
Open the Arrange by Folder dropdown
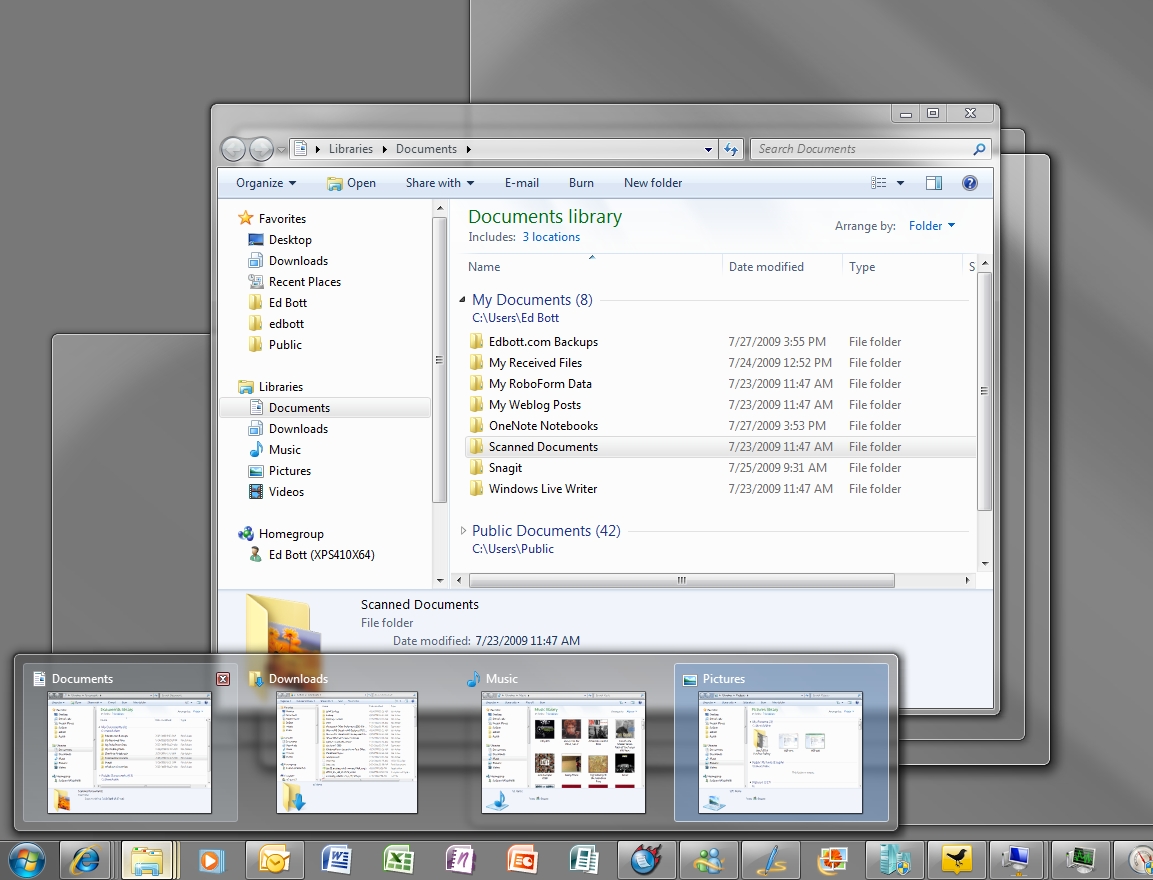pos(931,226)
